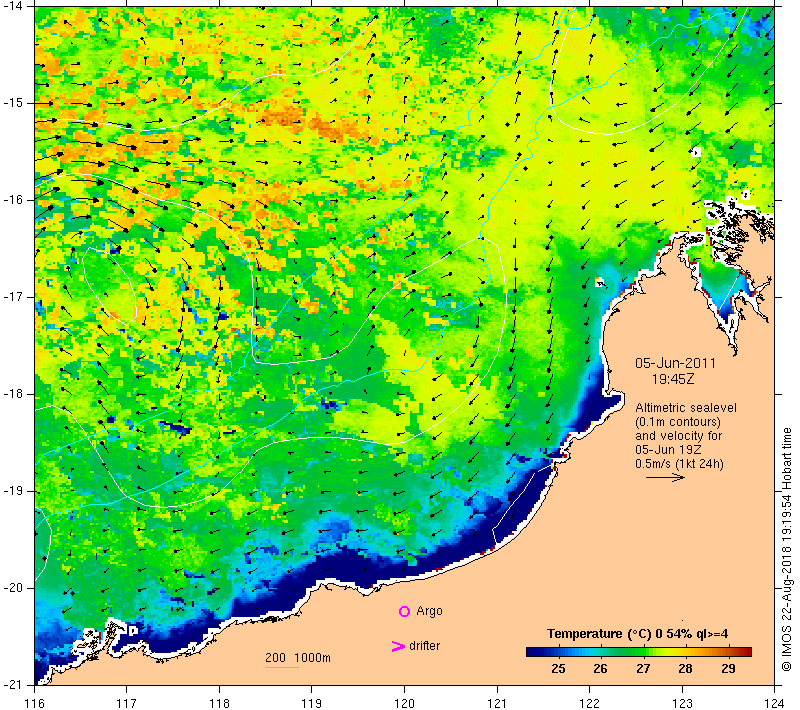The height and width of the screenshot is (710, 800).
Task: Click the 'Argo' legend label
Action: tap(429, 611)
